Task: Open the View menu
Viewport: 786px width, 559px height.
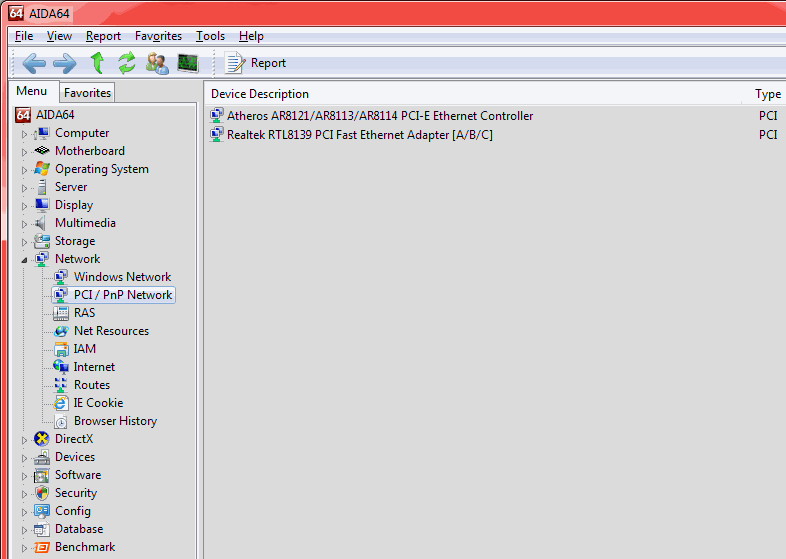Action: 59,36
